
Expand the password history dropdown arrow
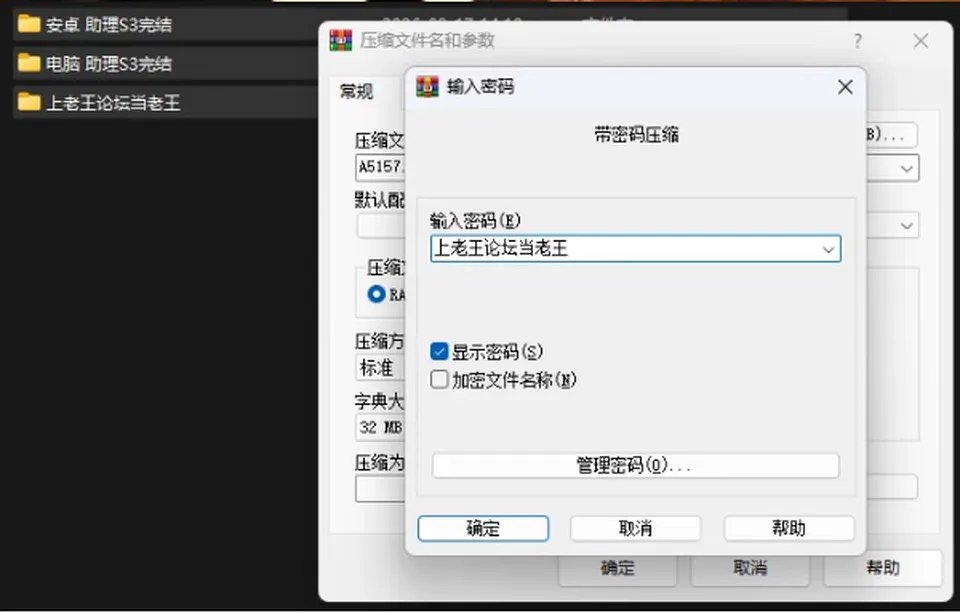tap(828, 249)
